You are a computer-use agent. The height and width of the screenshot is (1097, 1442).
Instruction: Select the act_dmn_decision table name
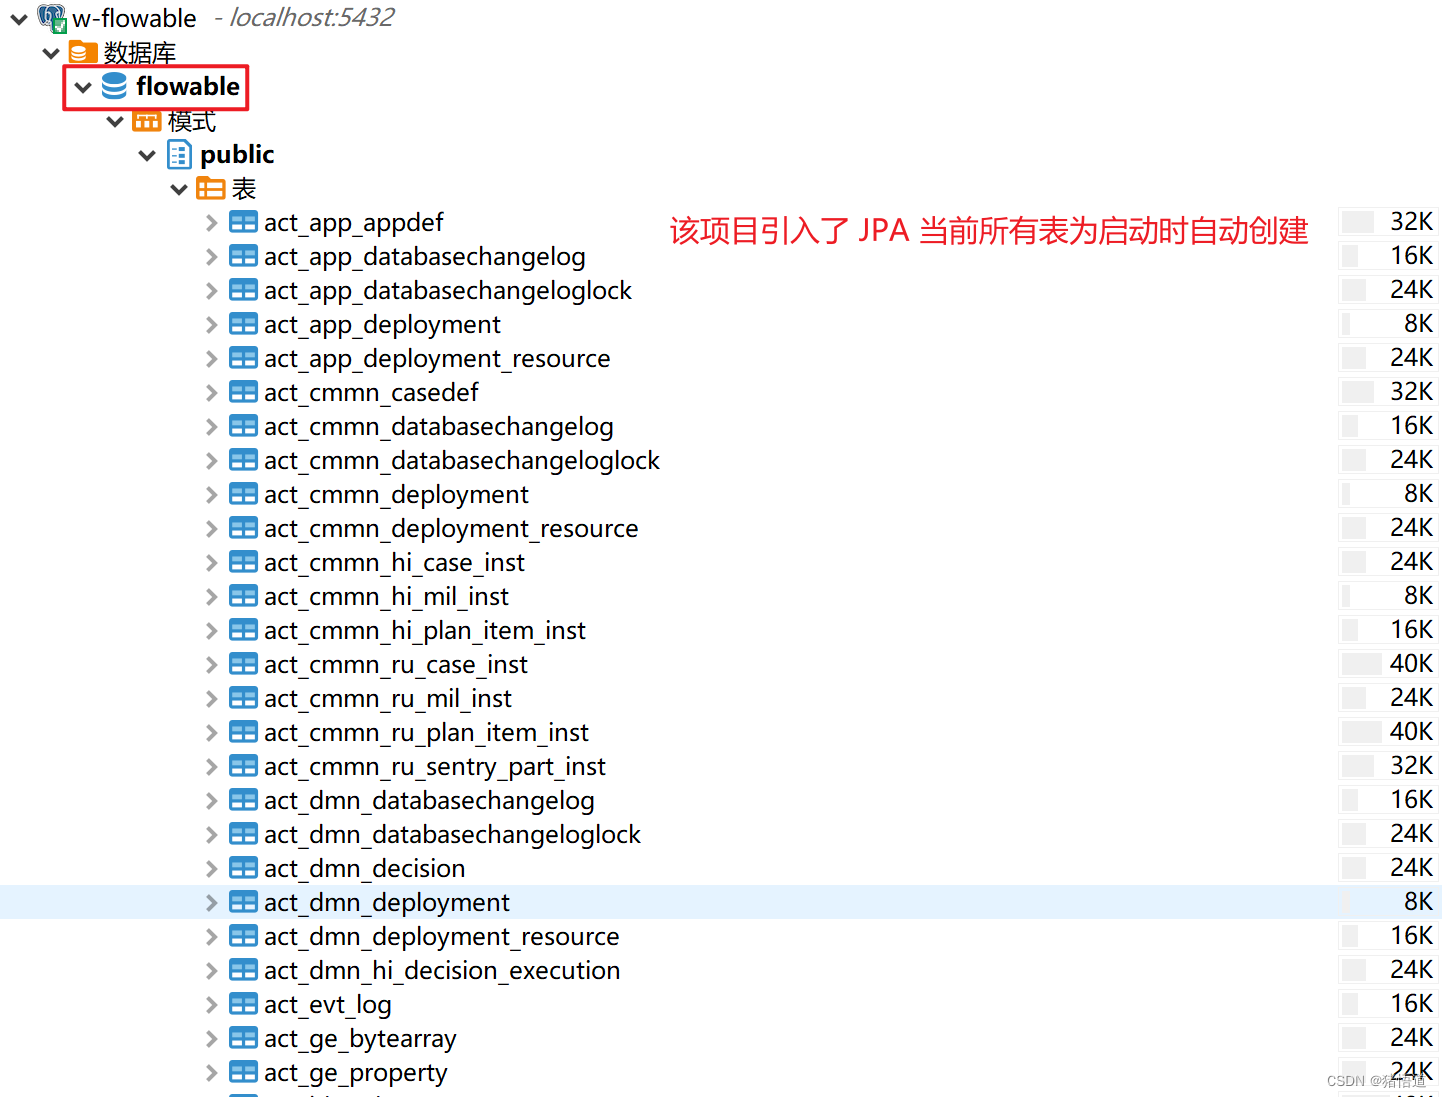point(365,868)
